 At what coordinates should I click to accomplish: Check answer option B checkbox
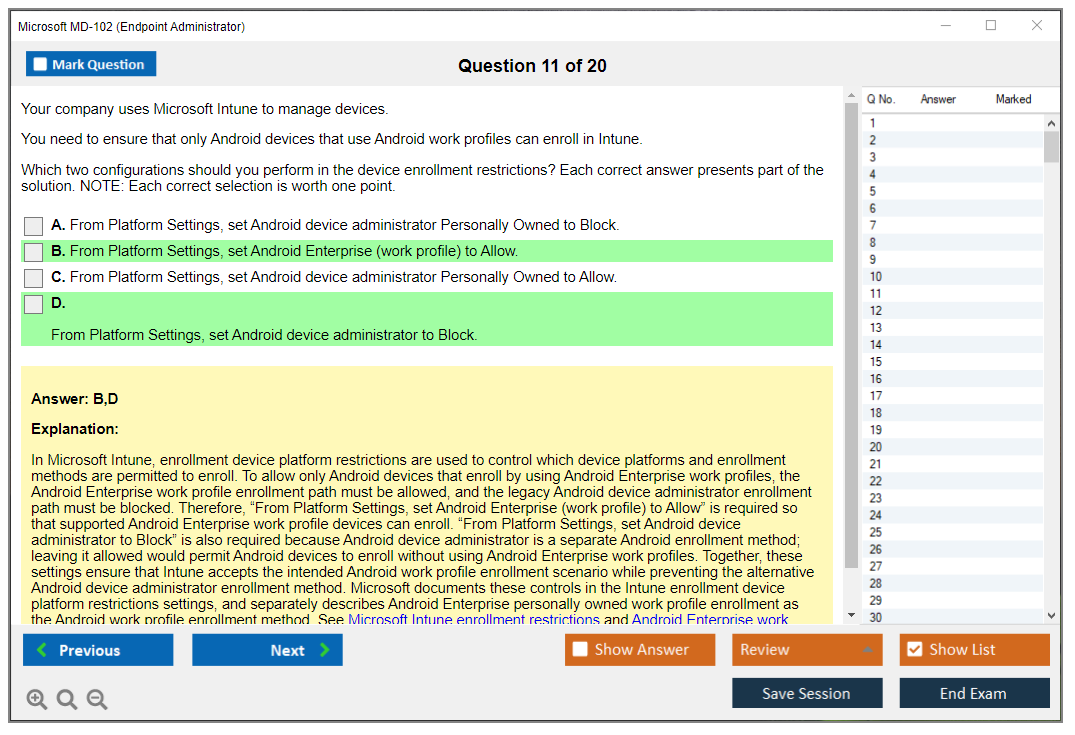(x=33, y=252)
